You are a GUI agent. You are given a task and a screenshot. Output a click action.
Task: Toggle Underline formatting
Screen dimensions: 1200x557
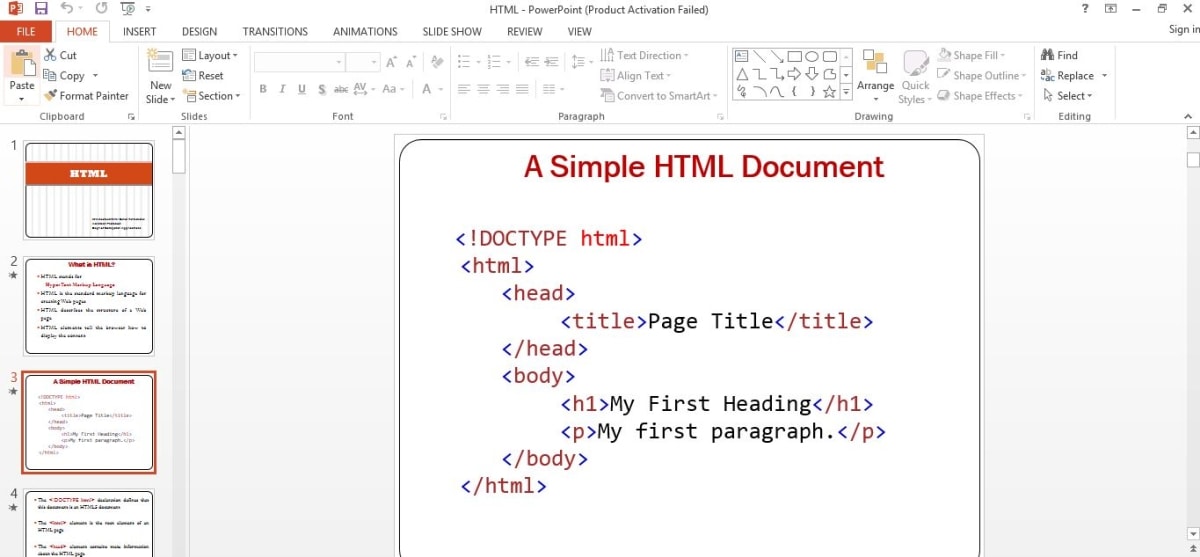302,89
